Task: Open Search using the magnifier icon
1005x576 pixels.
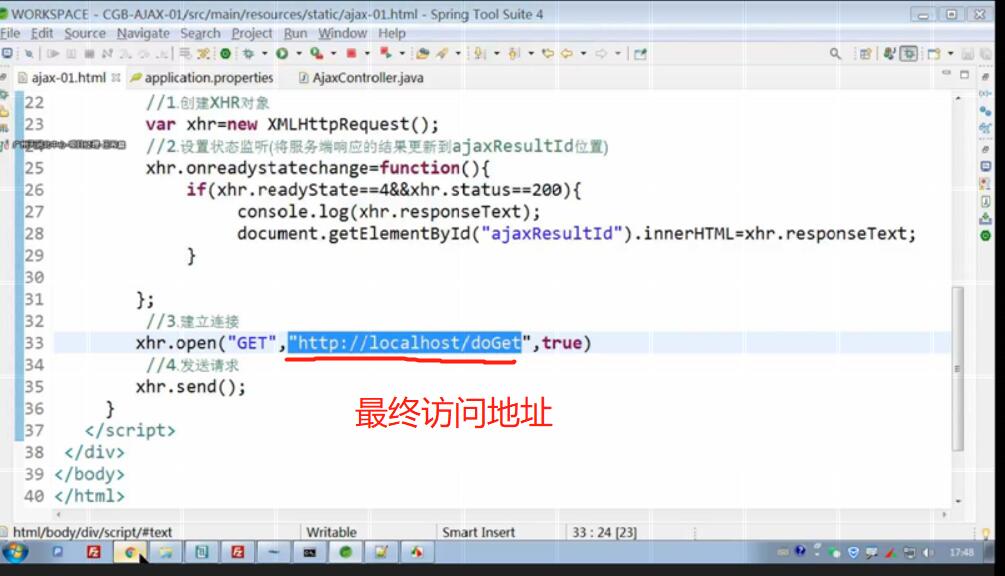Action: (834, 55)
